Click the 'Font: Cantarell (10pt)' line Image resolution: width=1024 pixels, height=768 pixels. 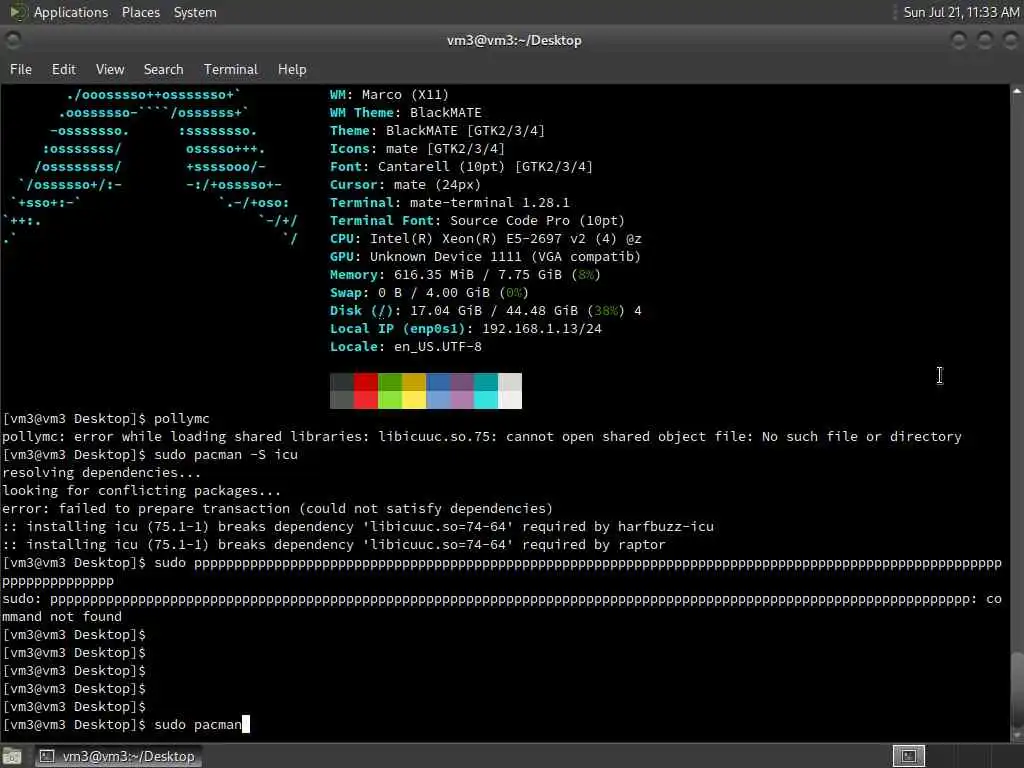[461, 167]
